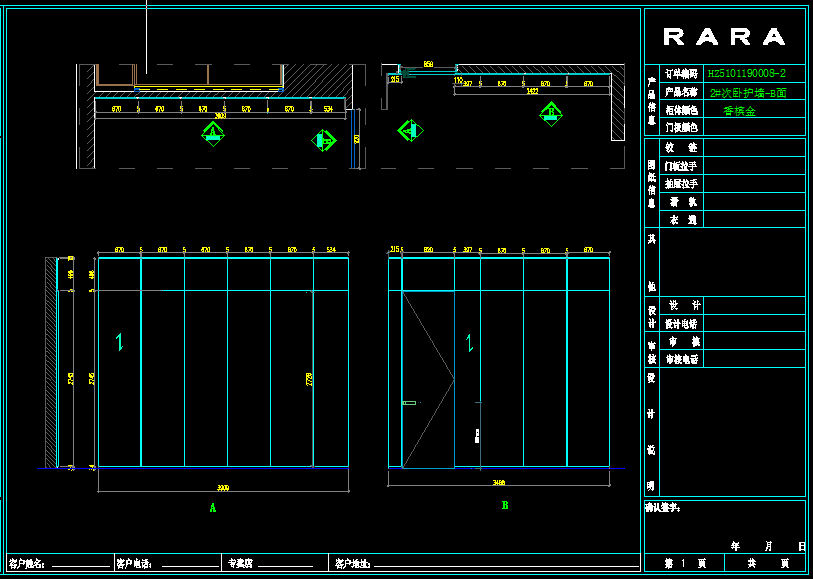
Task: Click the panel number 1 in elevation A
Action: (x=120, y=342)
